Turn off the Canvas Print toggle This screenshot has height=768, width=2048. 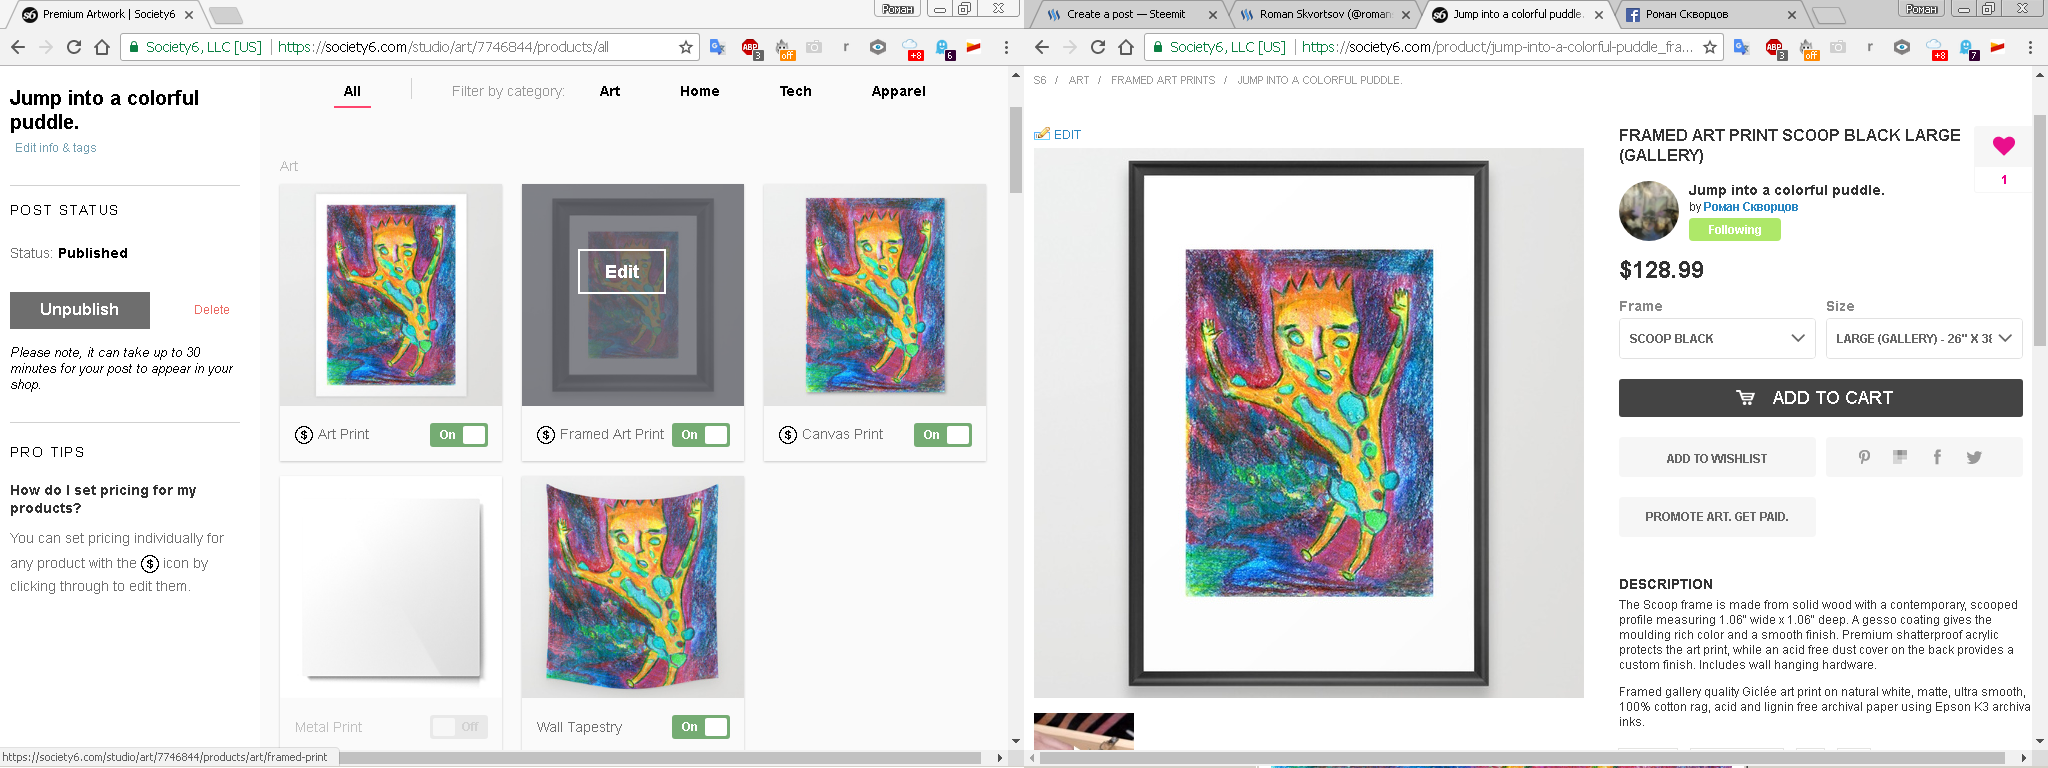[x=943, y=435]
